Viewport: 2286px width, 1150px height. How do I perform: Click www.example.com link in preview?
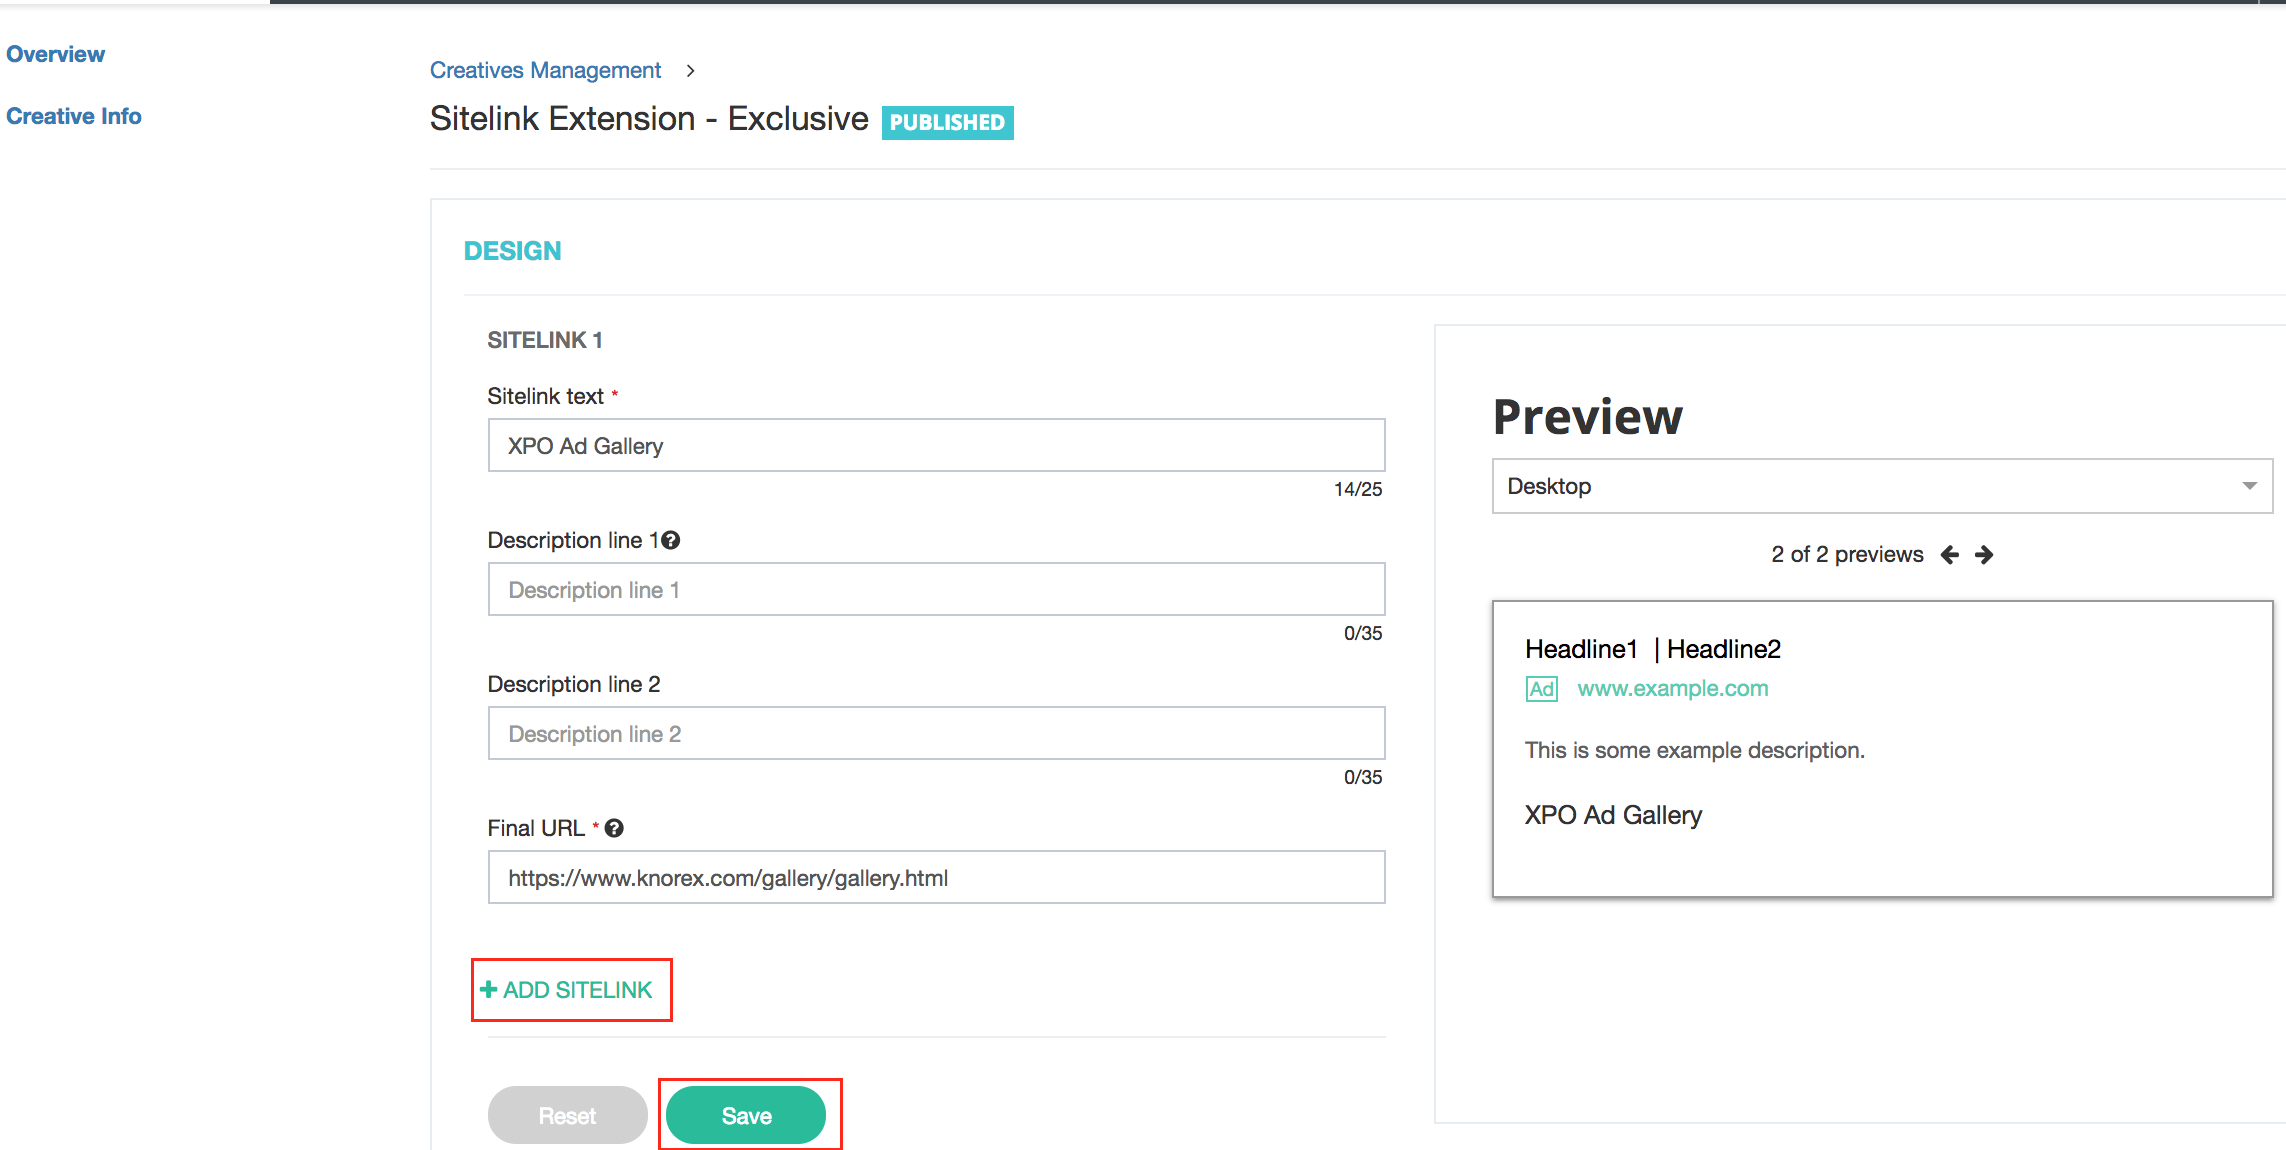point(1672,689)
